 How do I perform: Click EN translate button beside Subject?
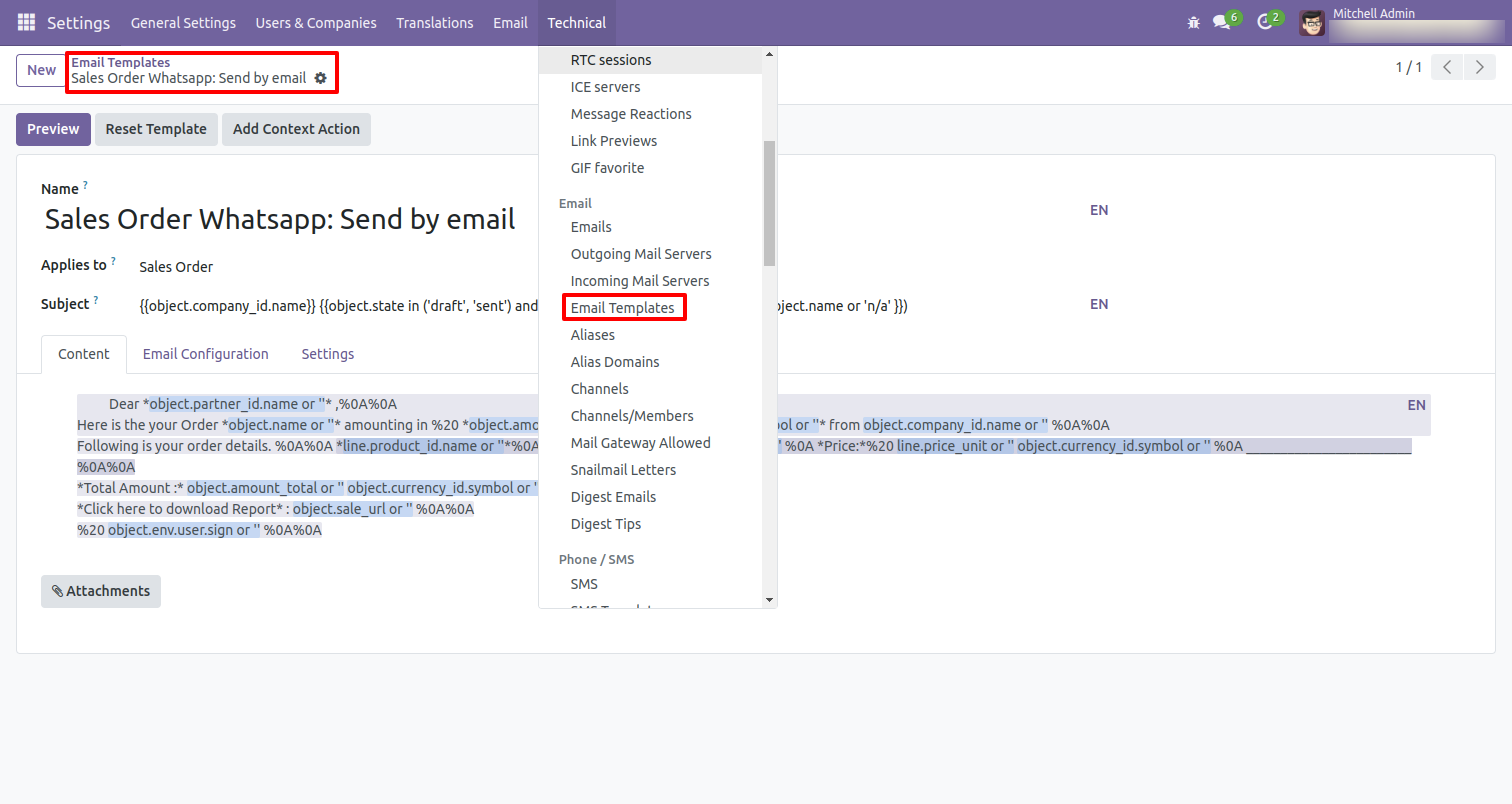click(x=1099, y=304)
